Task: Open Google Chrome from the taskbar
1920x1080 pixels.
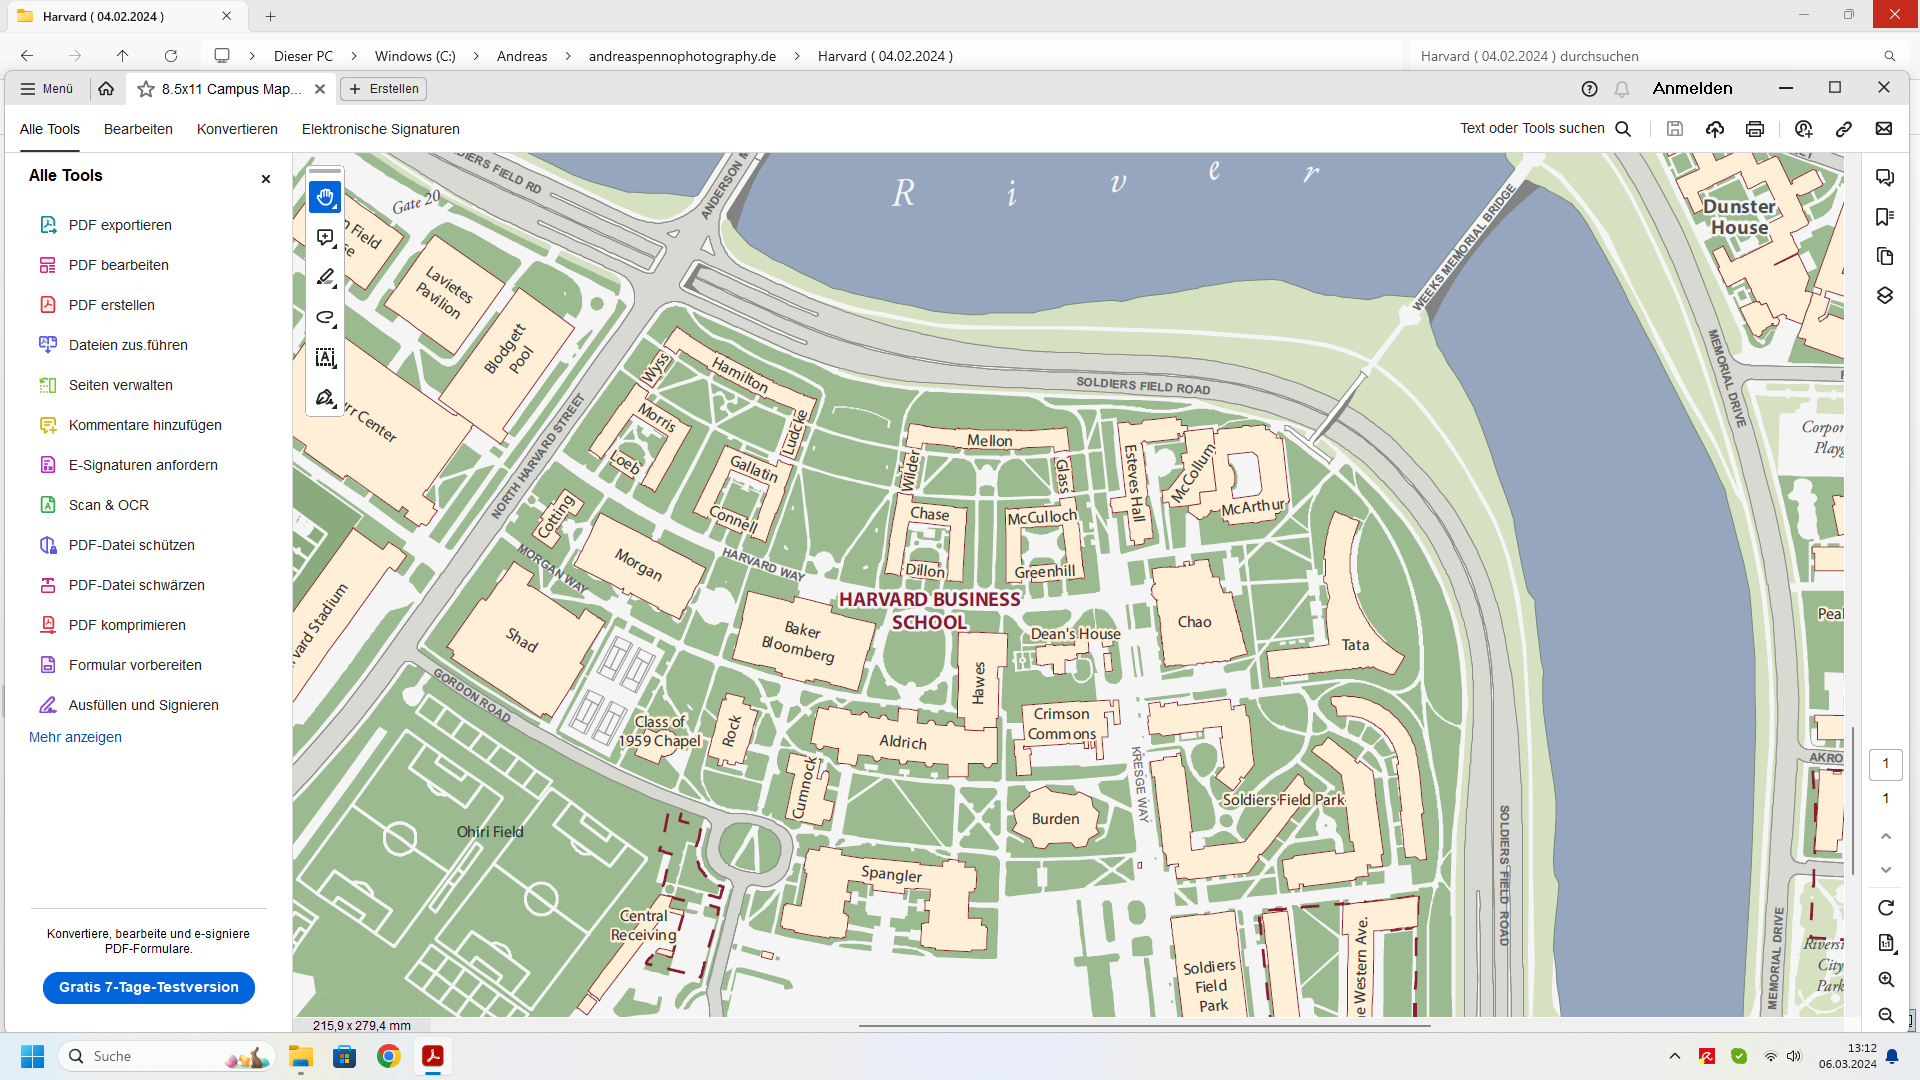Action: click(389, 1056)
